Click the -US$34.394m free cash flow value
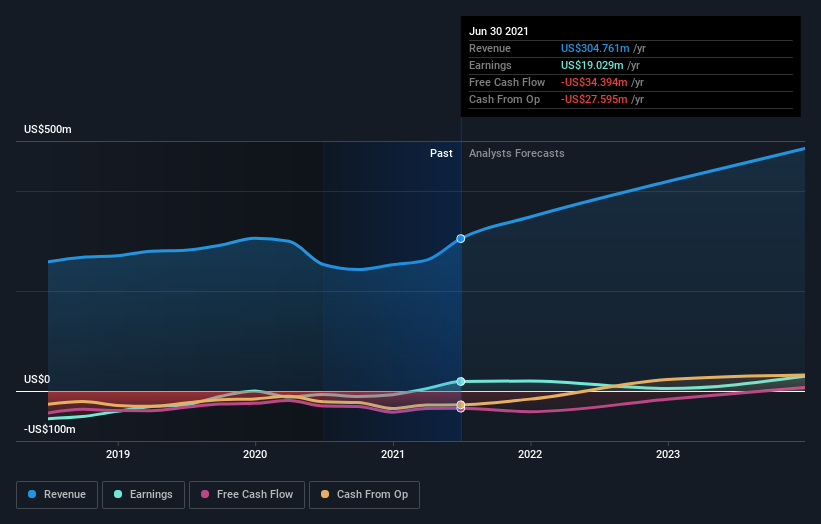Viewport: 821px width, 524px height. [x=594, y=83]
